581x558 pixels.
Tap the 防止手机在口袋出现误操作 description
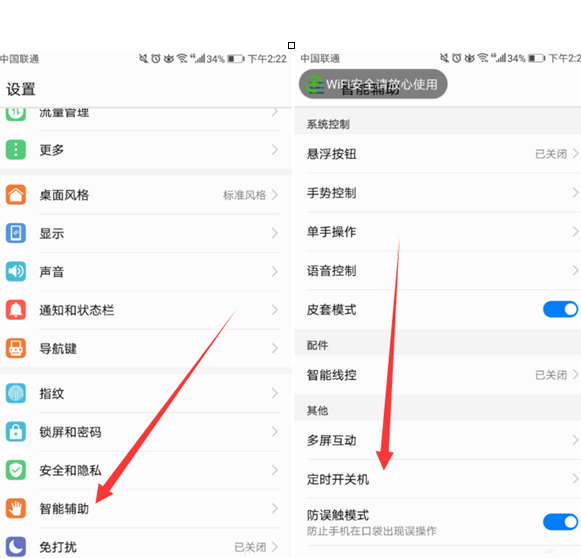click(x=371, y=531)
